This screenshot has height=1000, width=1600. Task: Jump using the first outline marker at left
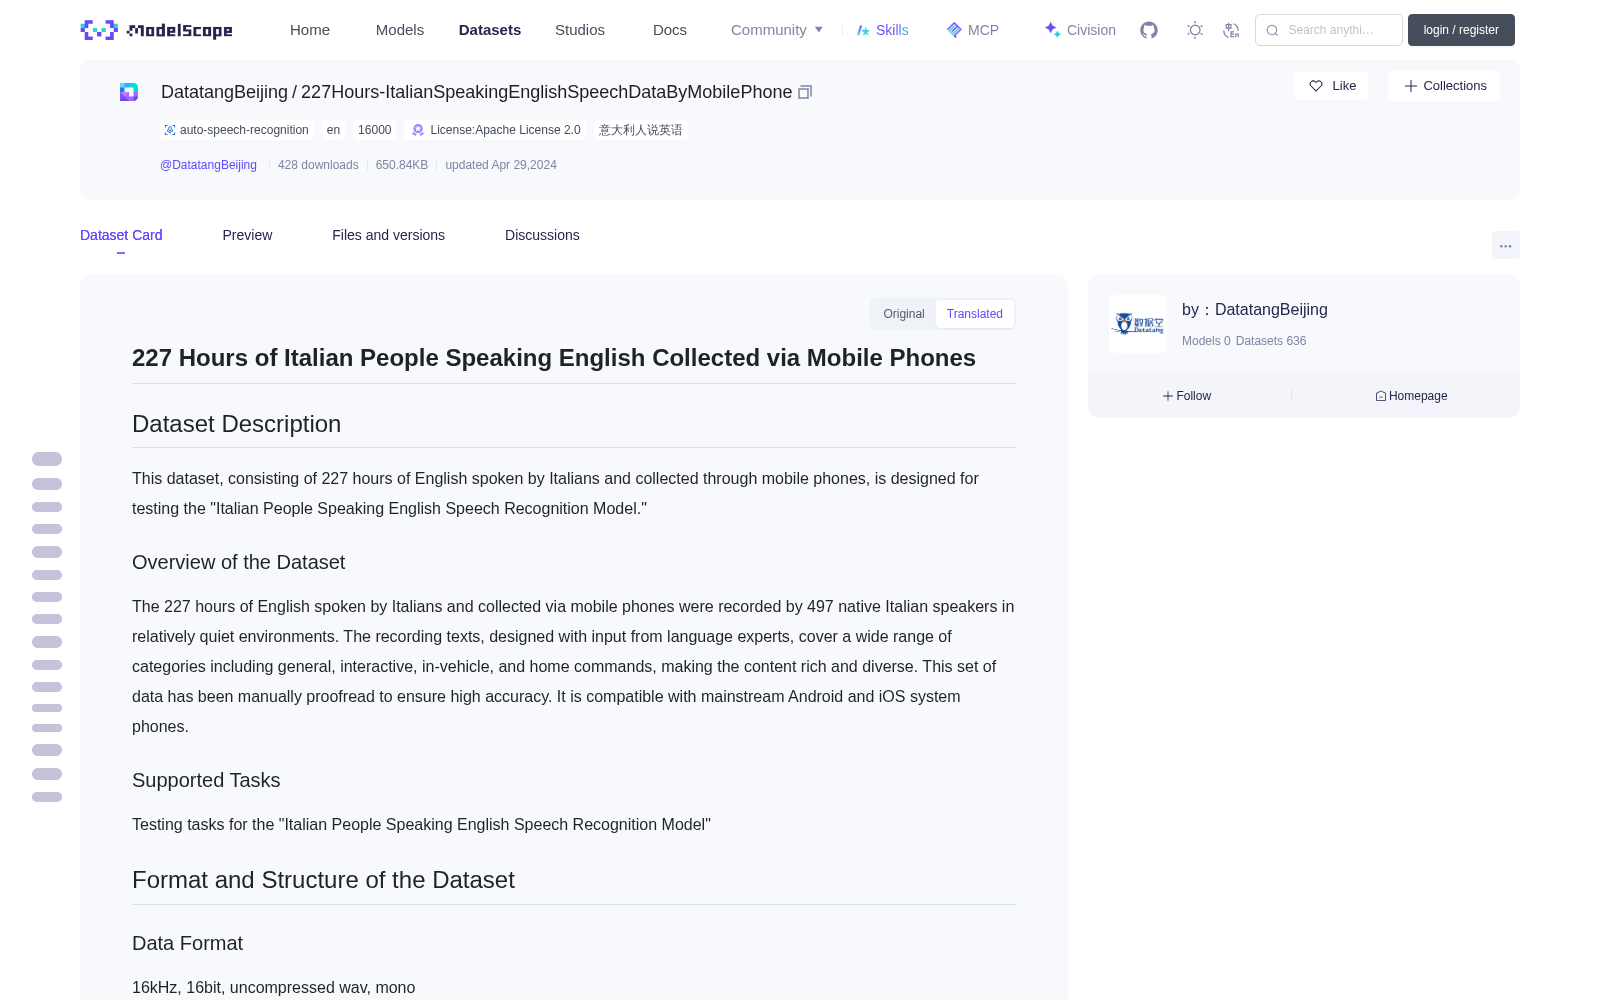click(47, 459)
